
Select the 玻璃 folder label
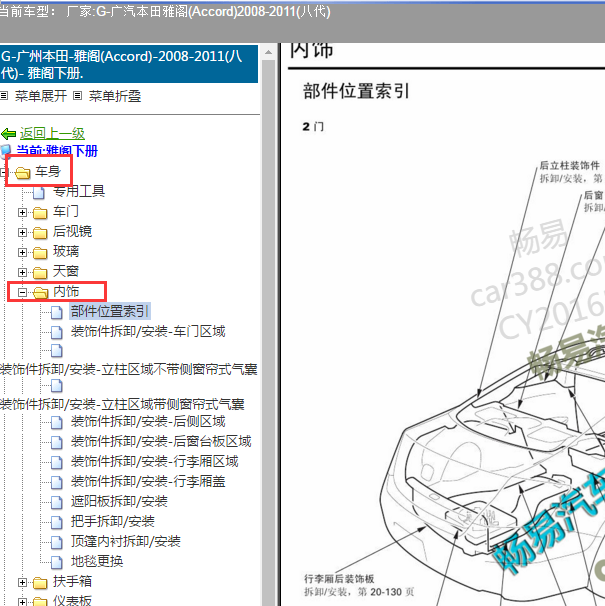pyautogui.click(x=66, y=252)
